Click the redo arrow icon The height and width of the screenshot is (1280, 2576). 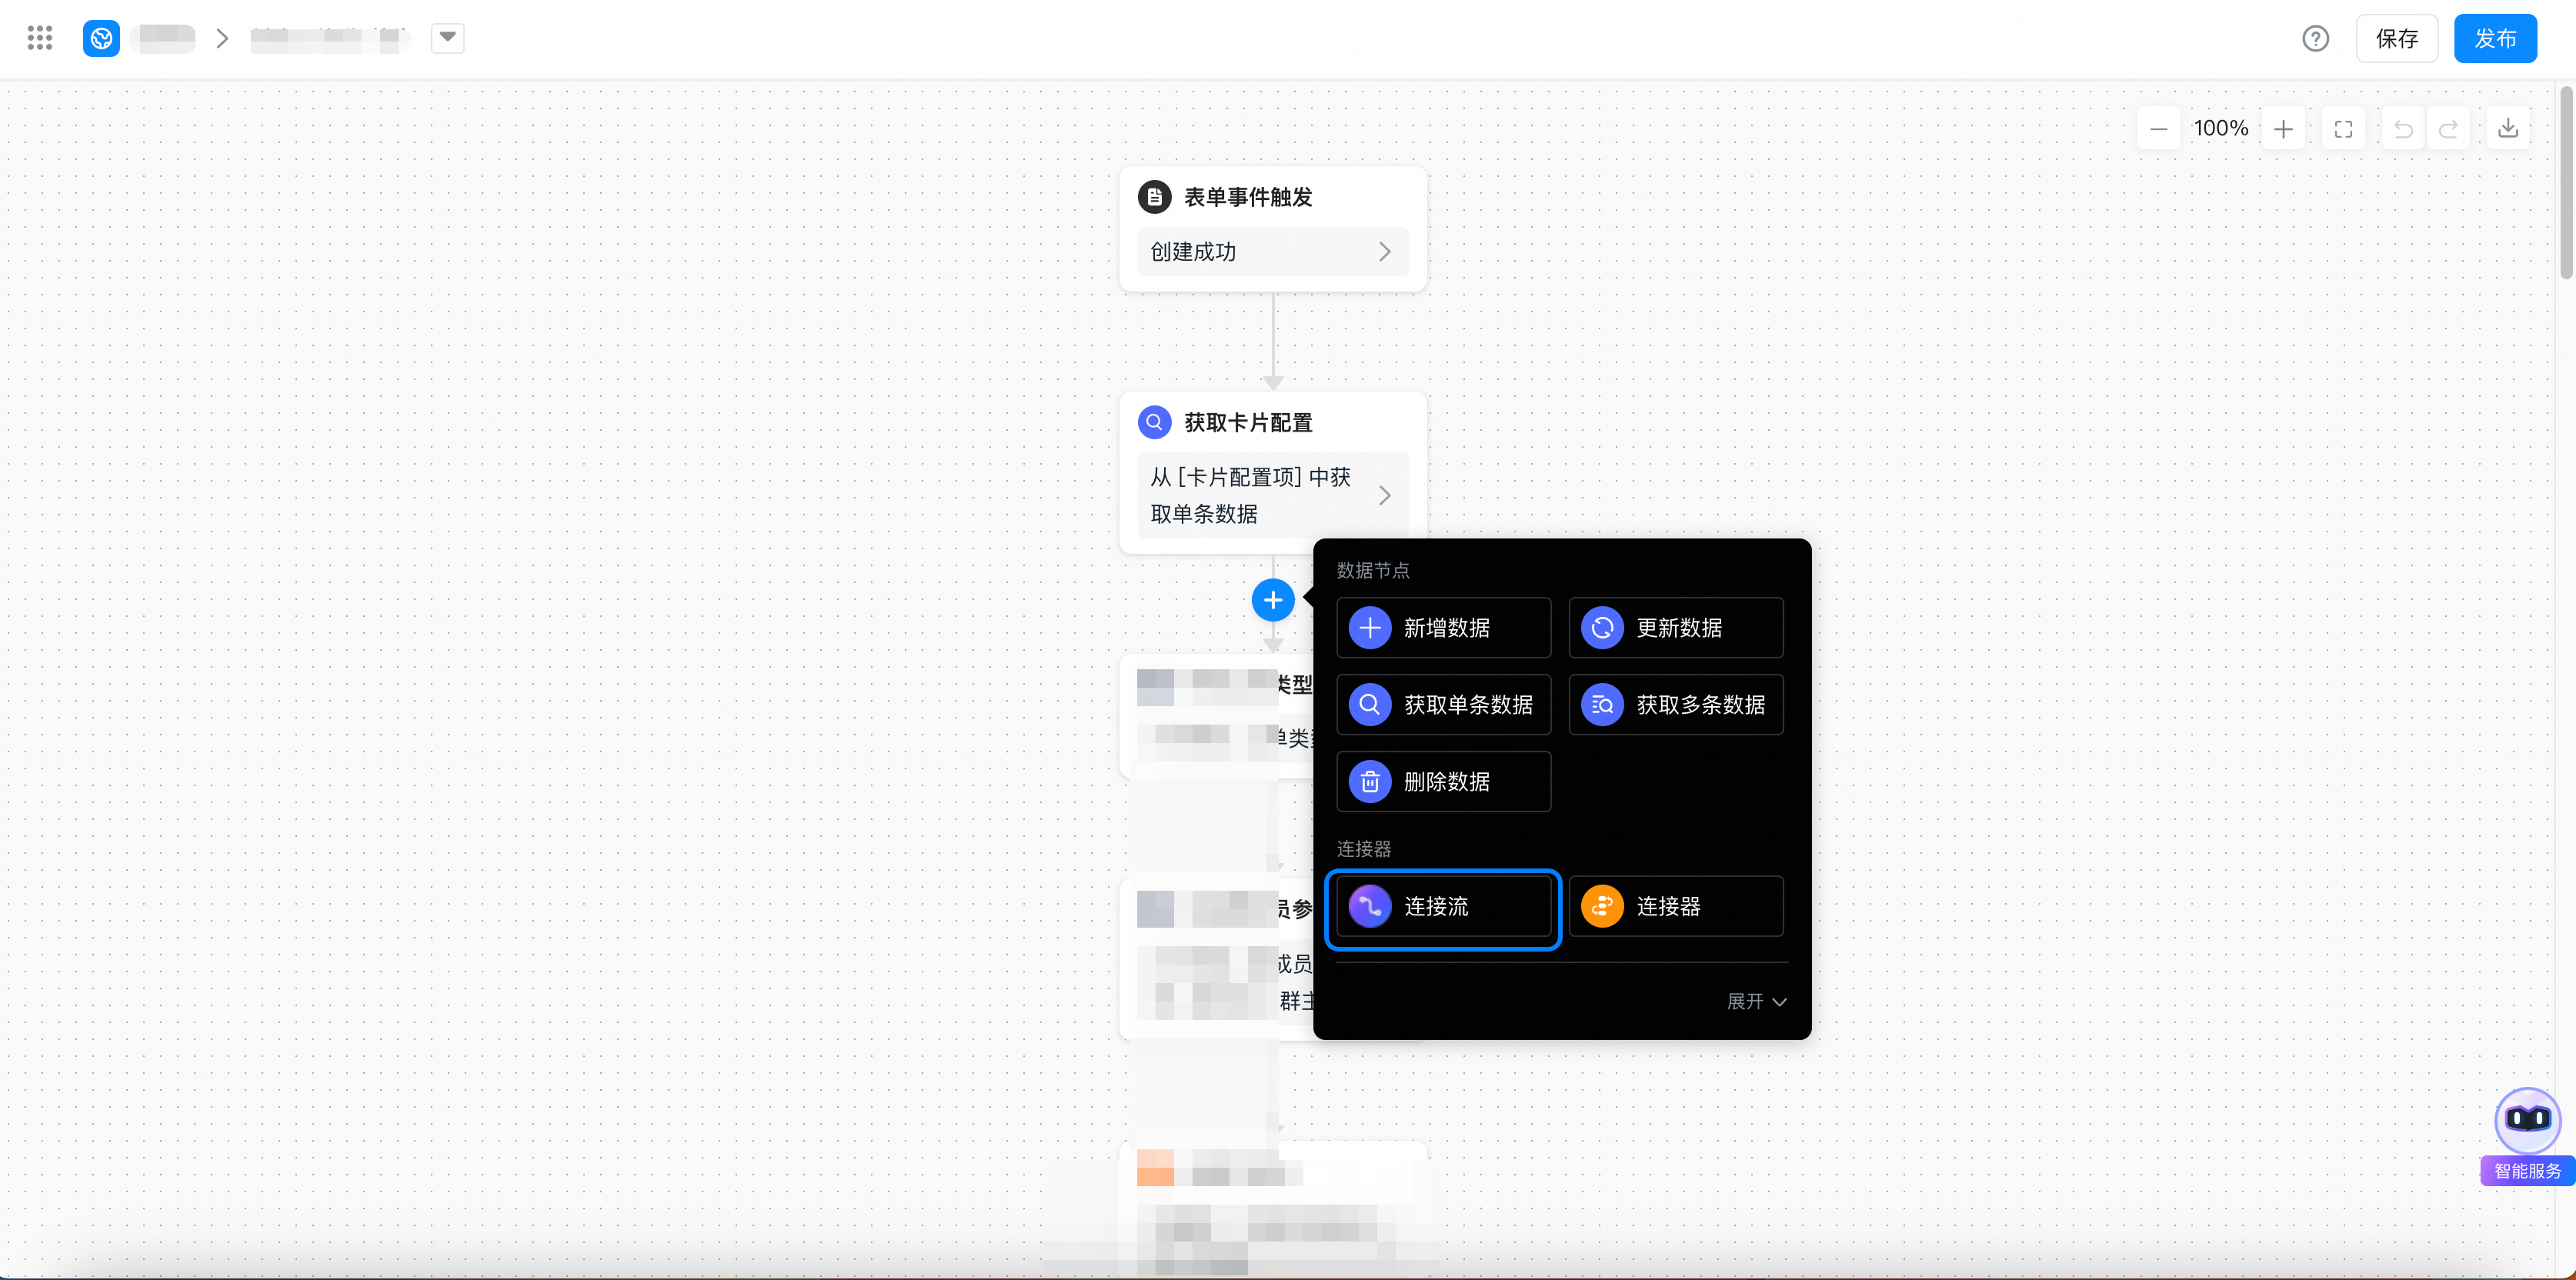(2448, 129)
